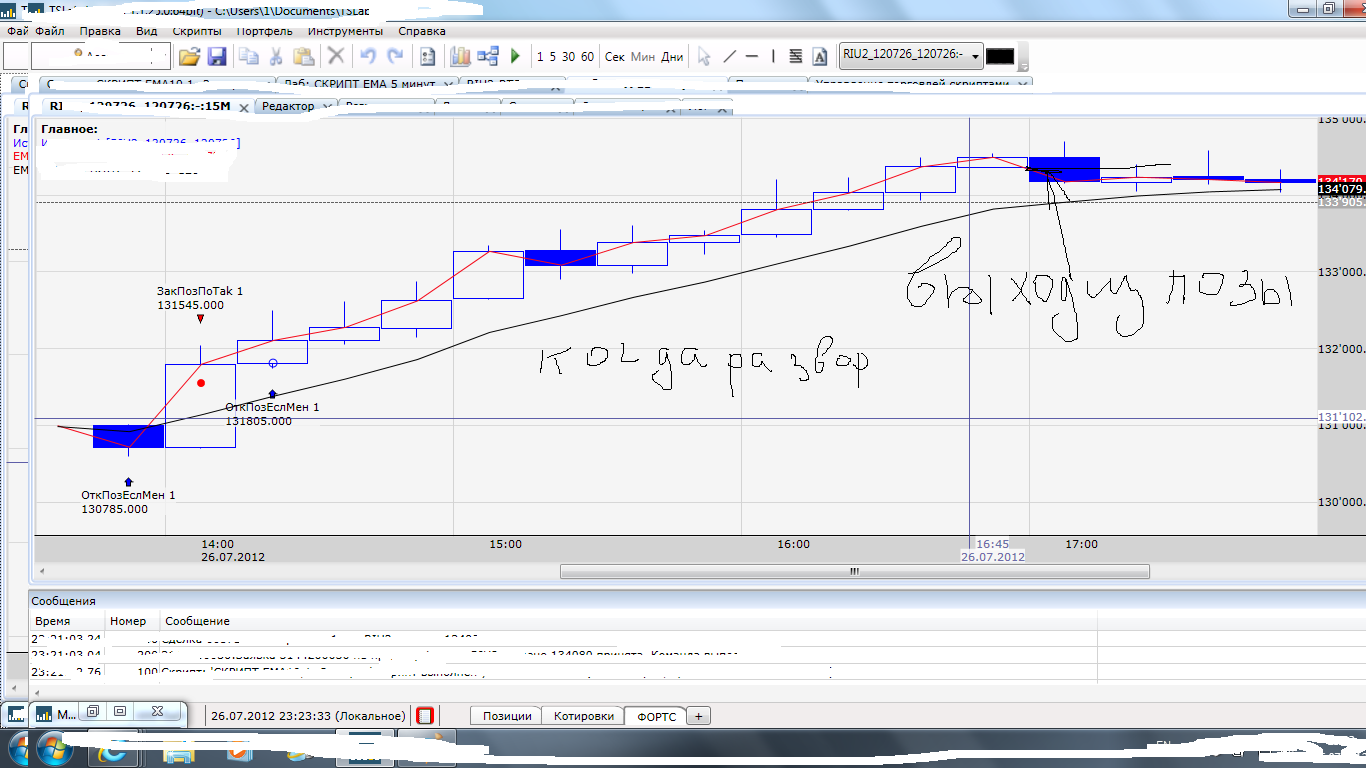The height and width of the screenshot is (768, 1366).
Task: Click the Undo arrow icon
Action: [x=367, y=57]
